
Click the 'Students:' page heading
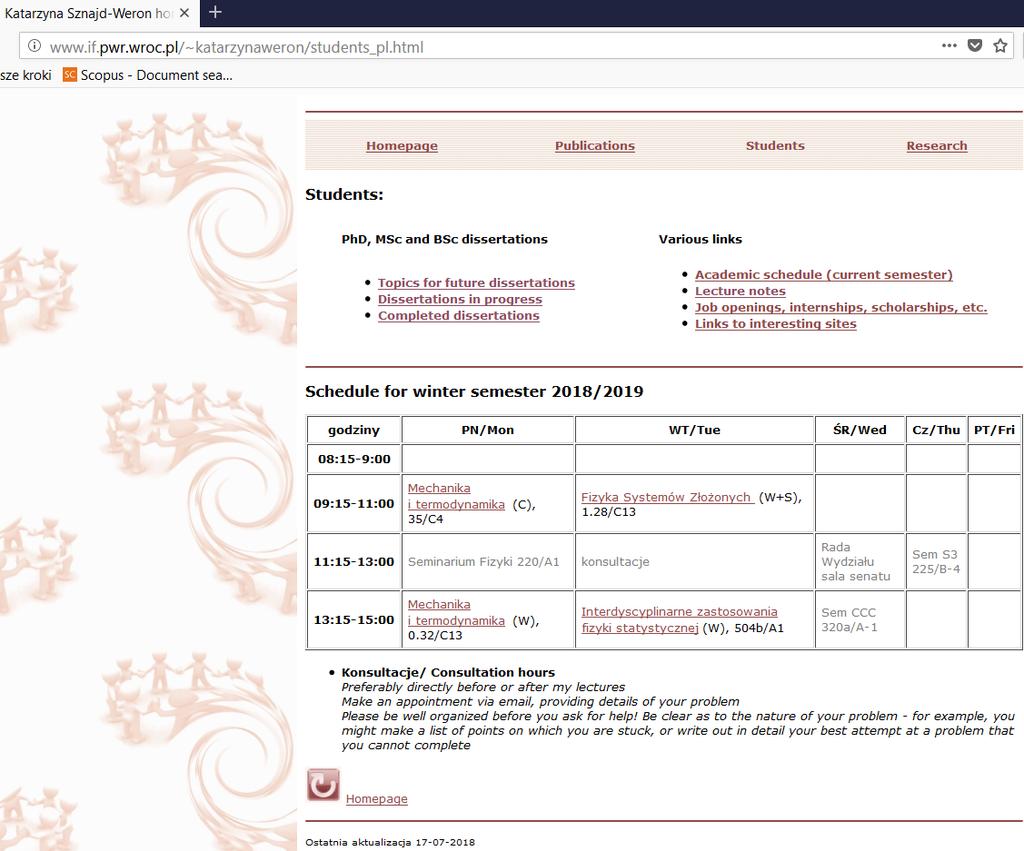(x=344, y=194)
